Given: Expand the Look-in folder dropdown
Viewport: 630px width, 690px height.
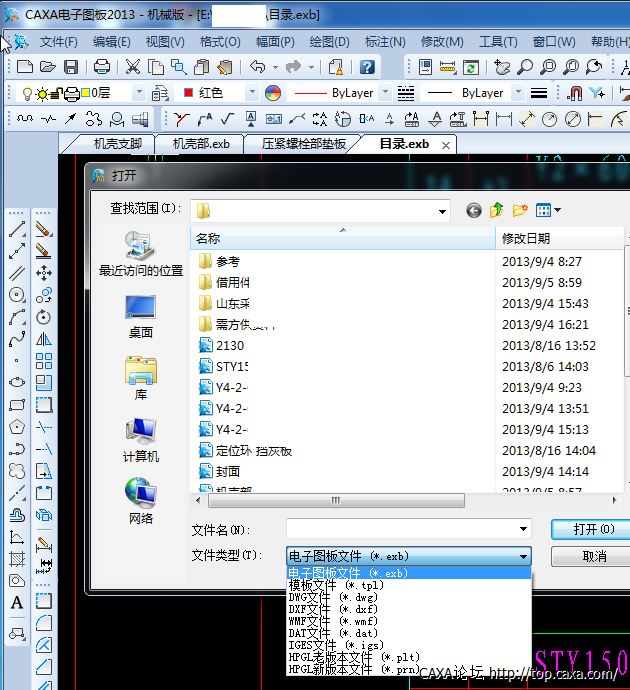Looking at the screenshot, I should pyautogui.click(x=442, y=211).
